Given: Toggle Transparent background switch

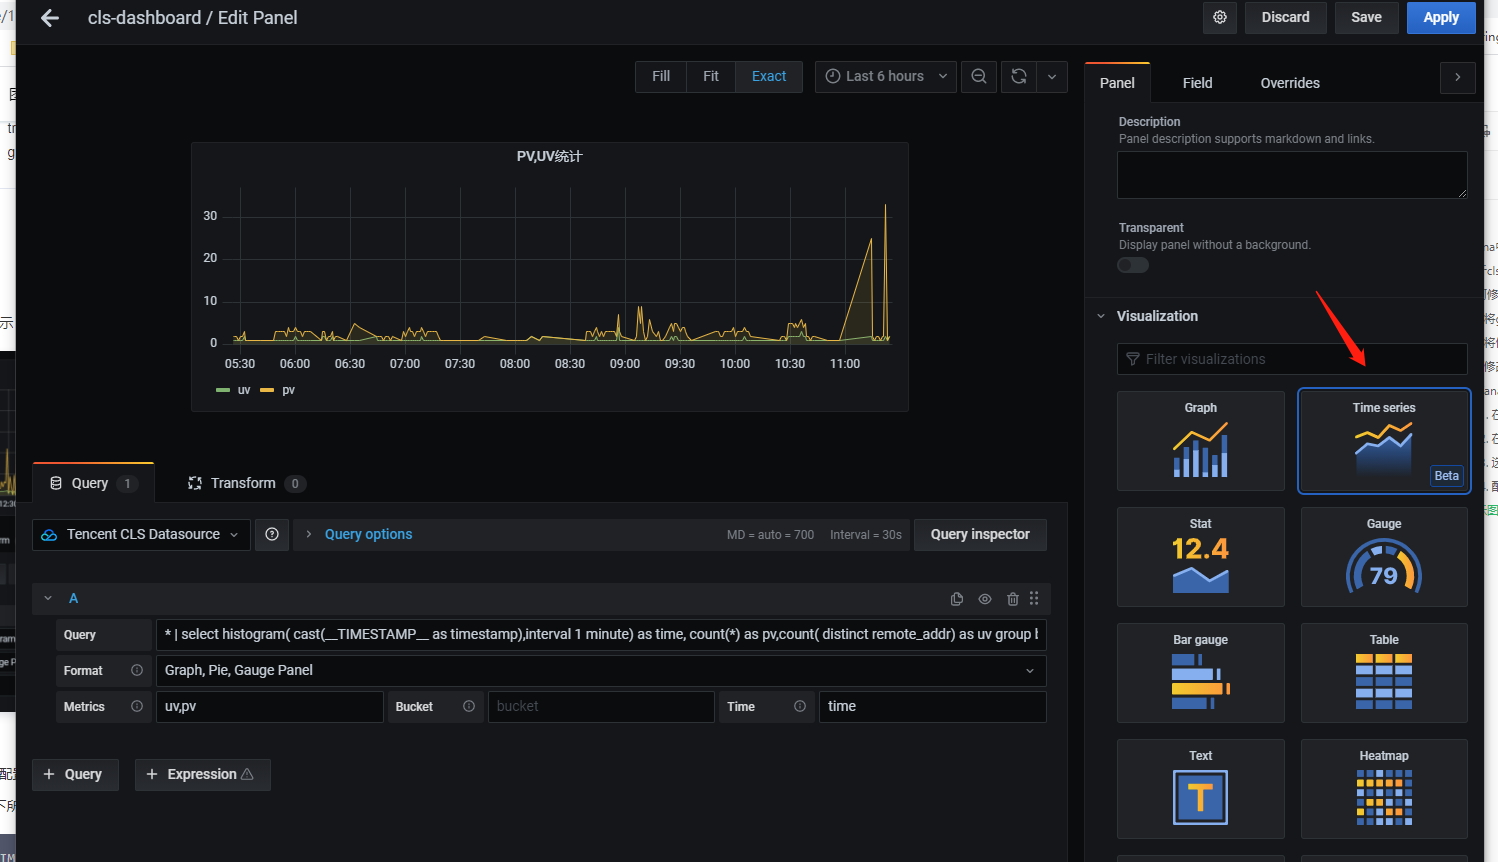Looking at the screenshot, I should pos(1133,265).
